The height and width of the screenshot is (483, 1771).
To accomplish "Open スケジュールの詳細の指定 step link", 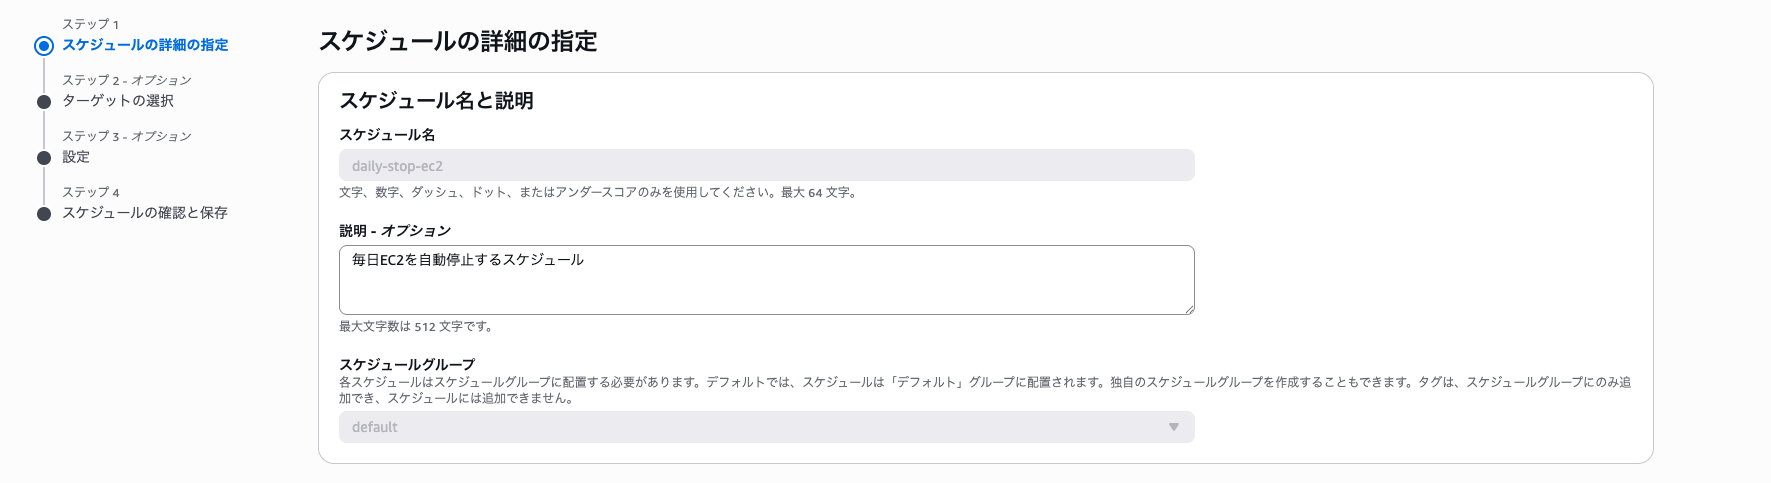I will point(145,45).
